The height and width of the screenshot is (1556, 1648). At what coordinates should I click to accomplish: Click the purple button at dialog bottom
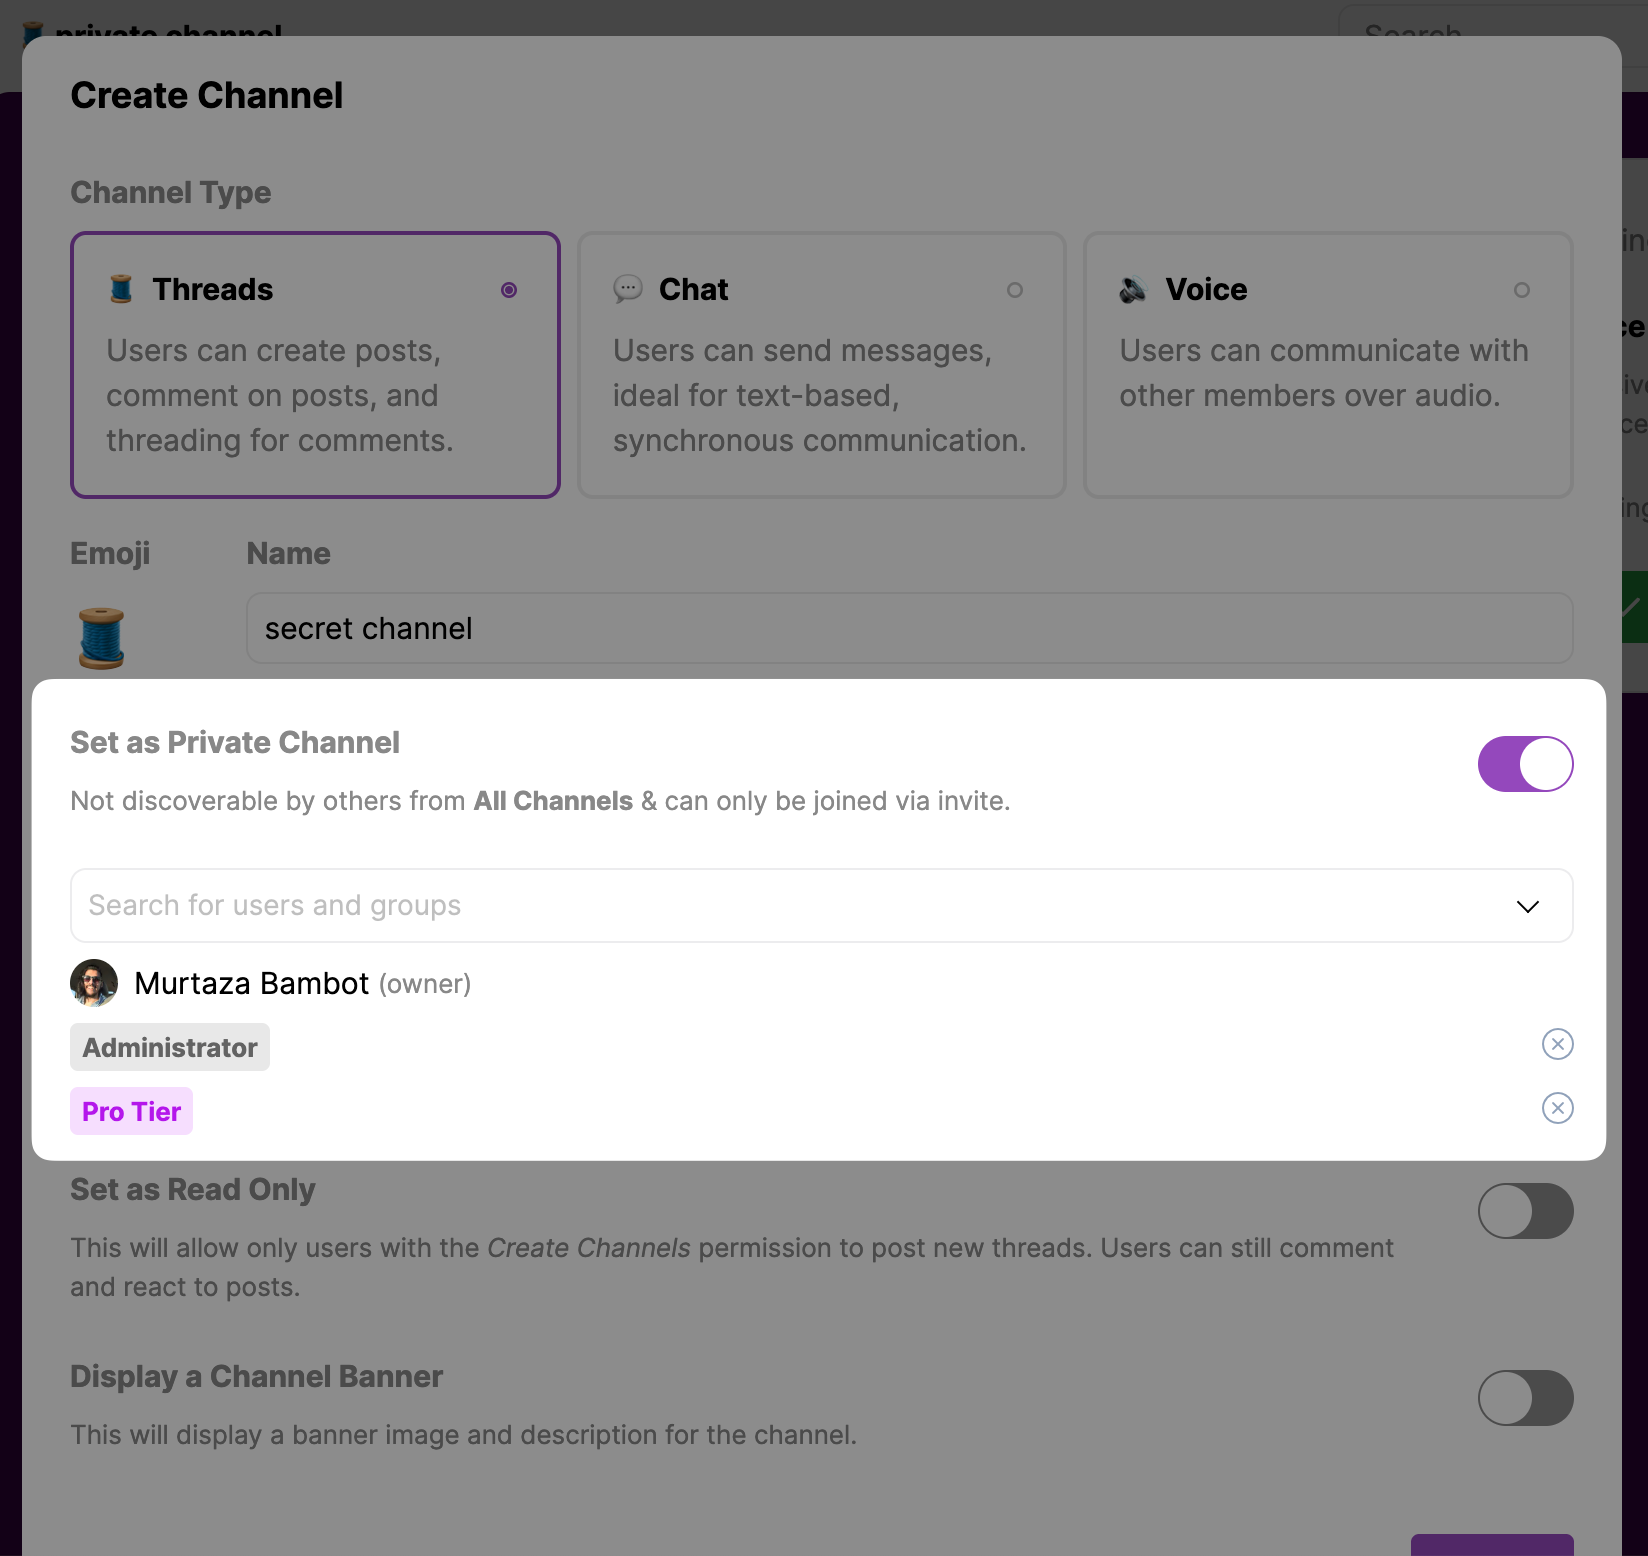click(1492, 1544)
